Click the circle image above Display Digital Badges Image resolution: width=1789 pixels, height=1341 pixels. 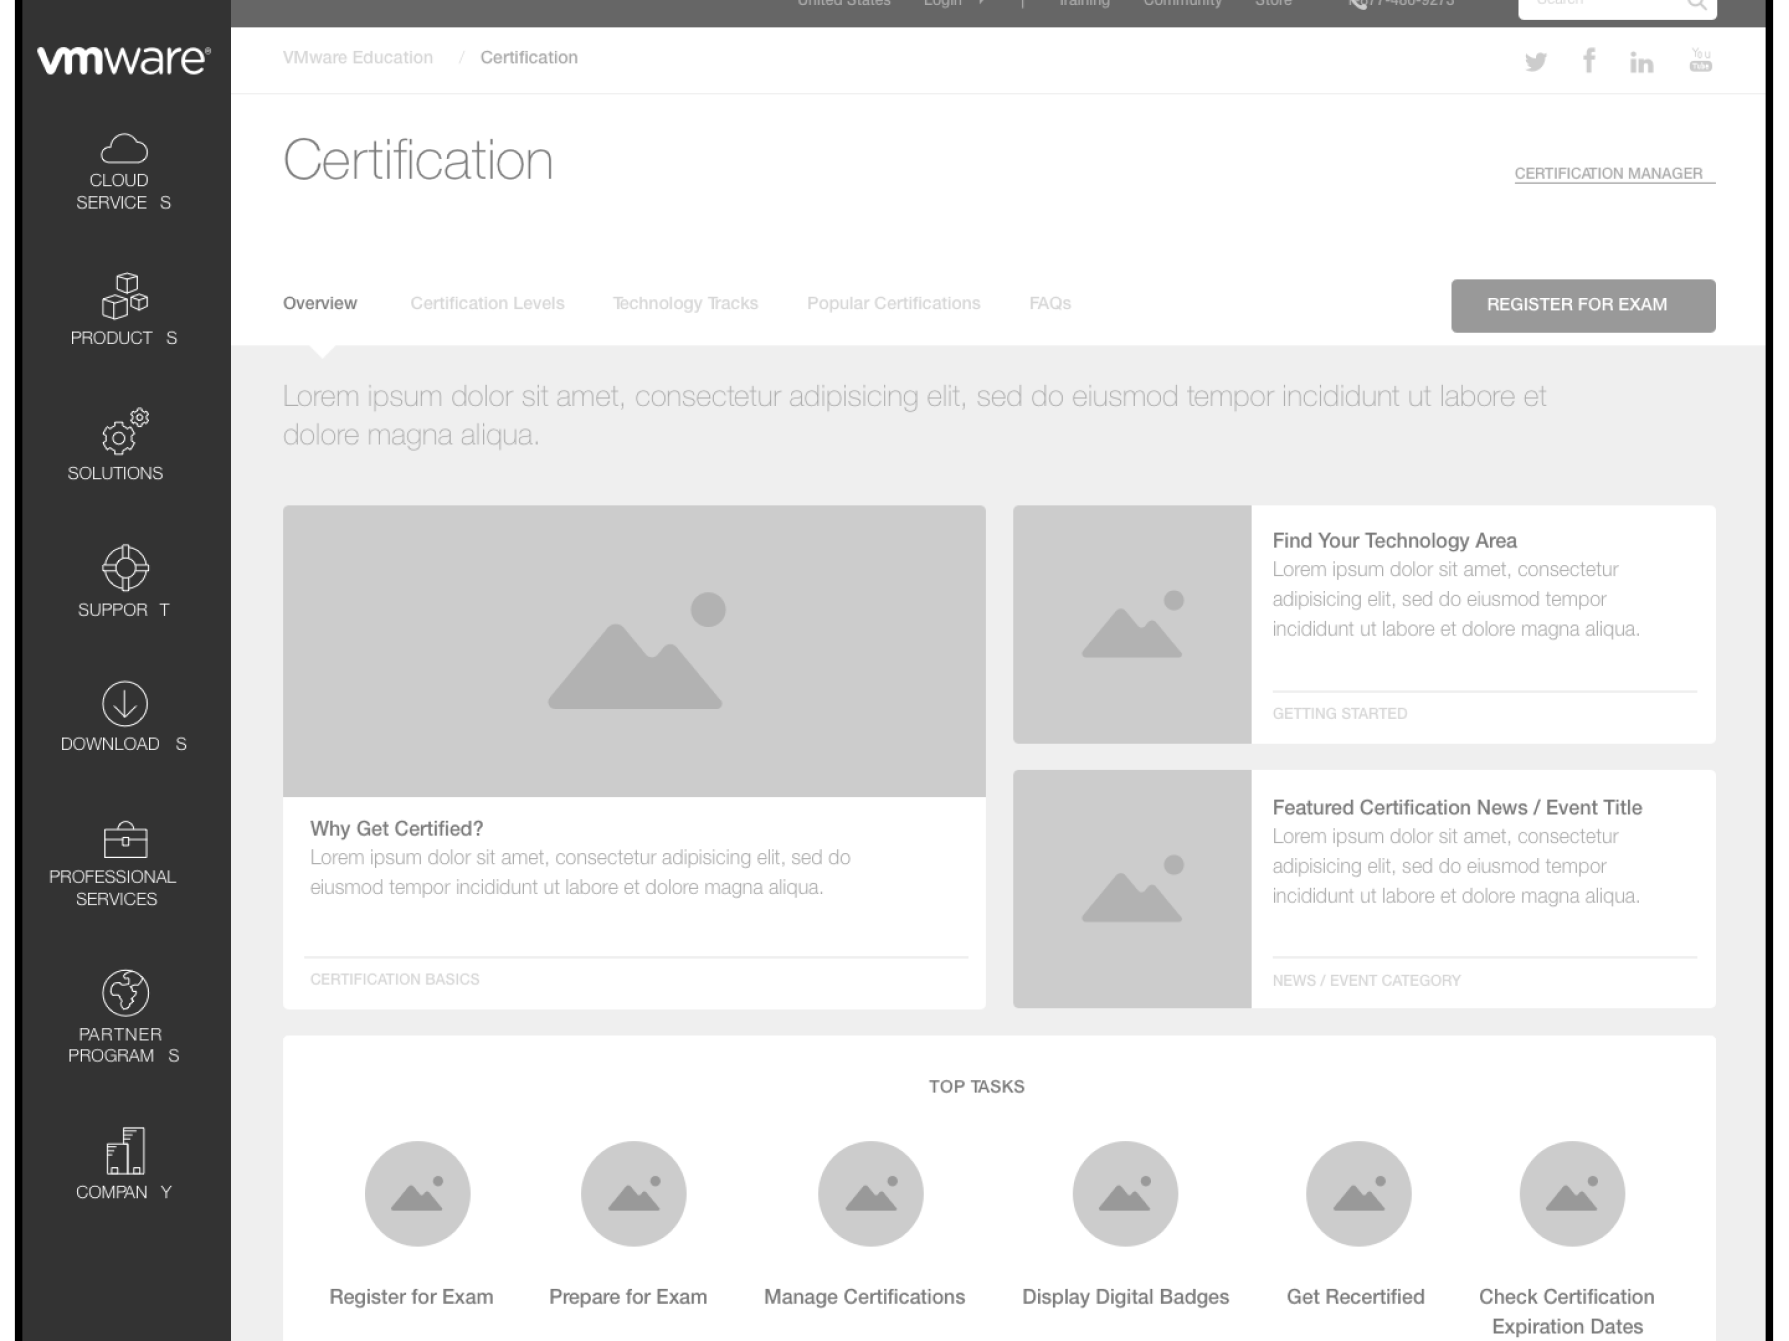(1125, 1193)
